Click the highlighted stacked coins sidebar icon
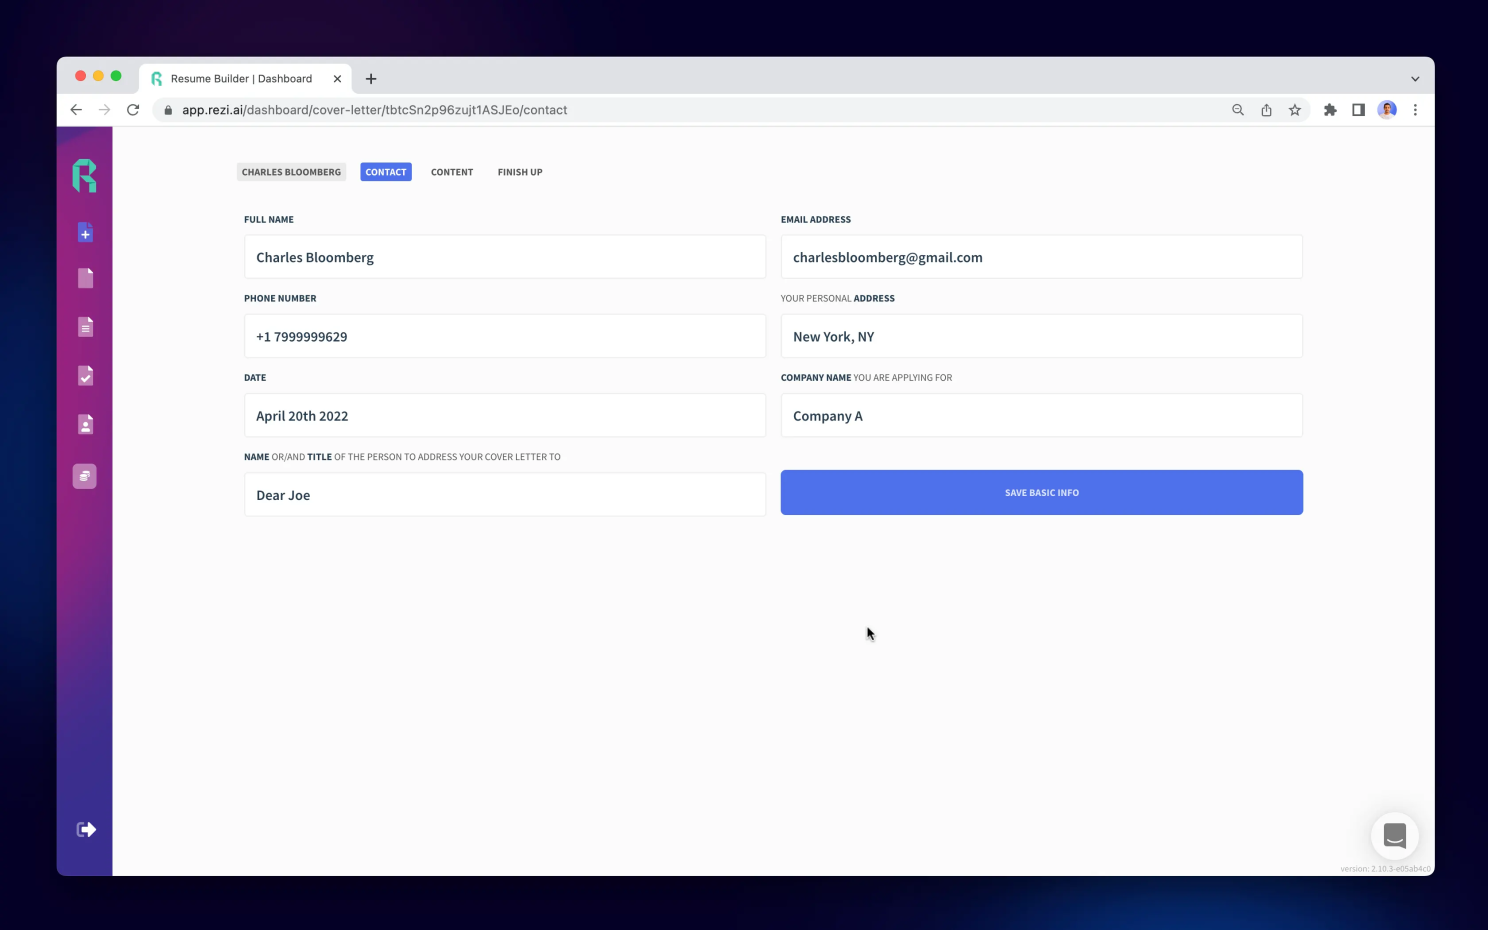This screenshot has width=1488, height=930. (x=85, y=476)
